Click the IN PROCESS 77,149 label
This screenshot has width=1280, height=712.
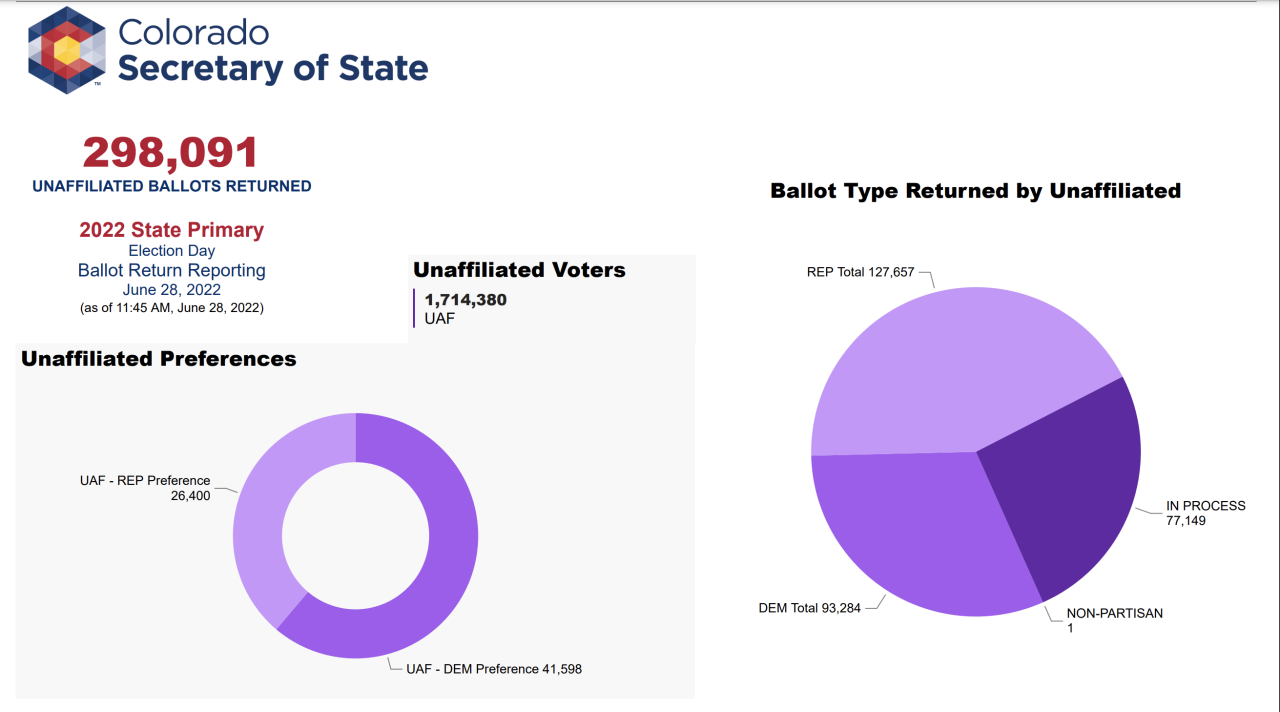[x=1205, y=513]
